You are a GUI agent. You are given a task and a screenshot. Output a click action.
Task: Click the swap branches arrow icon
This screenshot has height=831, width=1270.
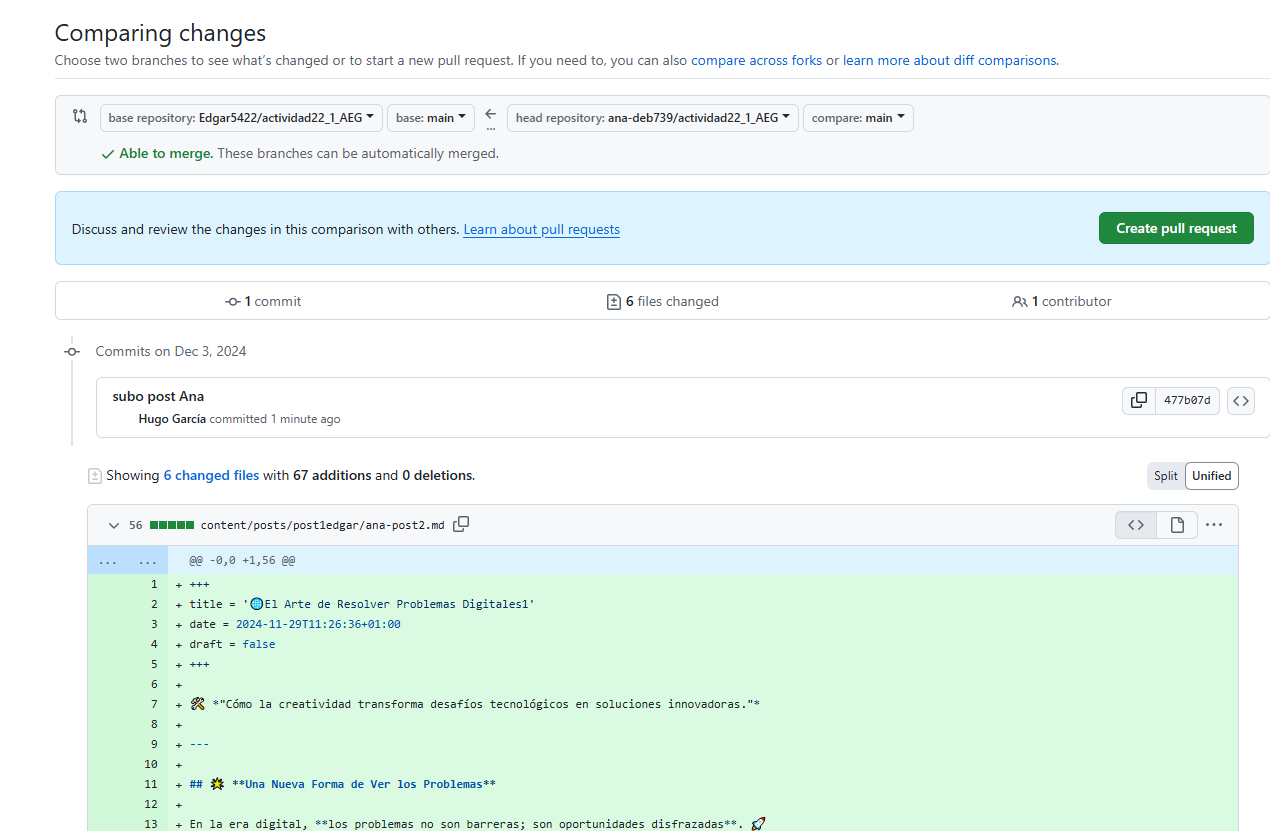(490, 118)
